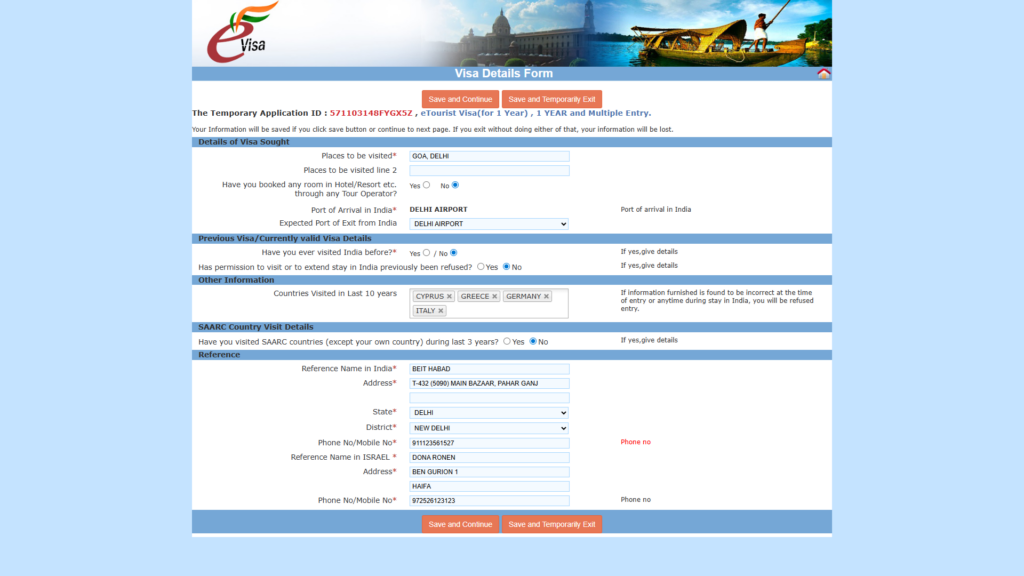Remove ITALY tag from countries list

pyautogui.click(x=440, y=311)
